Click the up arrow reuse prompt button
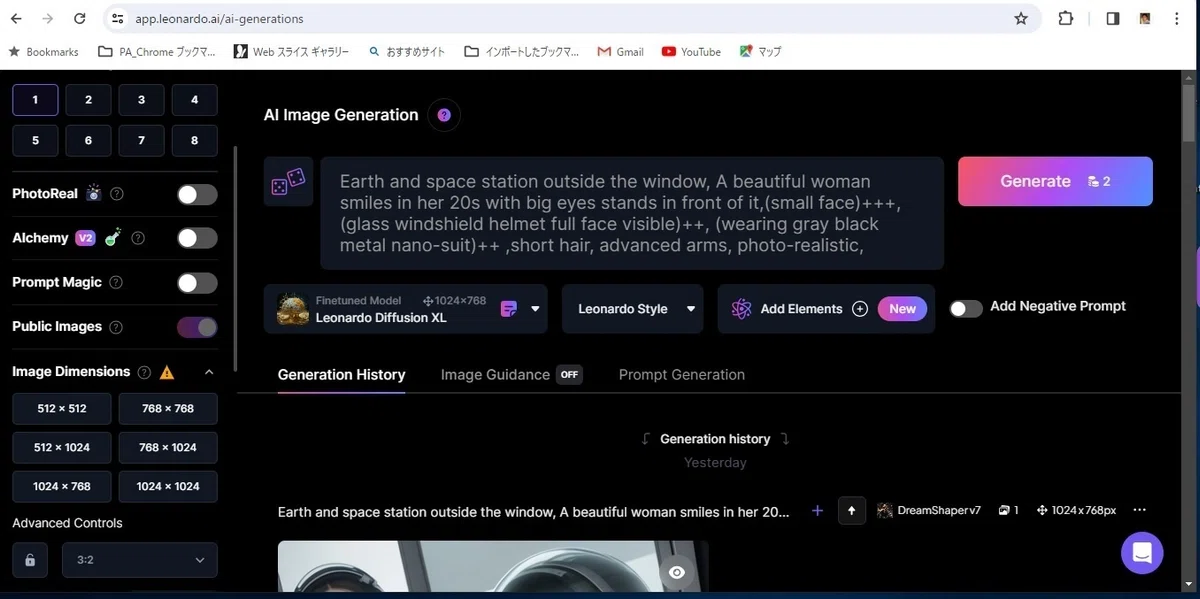This screenshot has height=599, width=1200. [852, 511]
